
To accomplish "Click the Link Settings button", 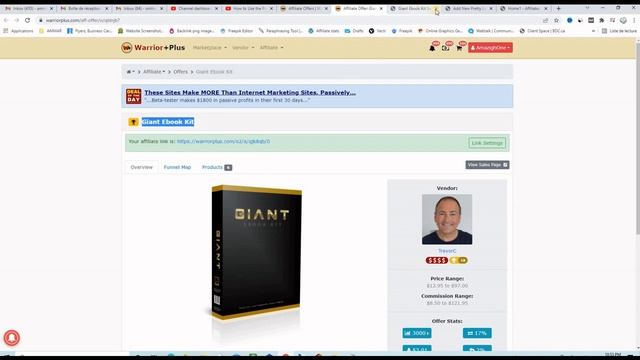I will (487, 143).
